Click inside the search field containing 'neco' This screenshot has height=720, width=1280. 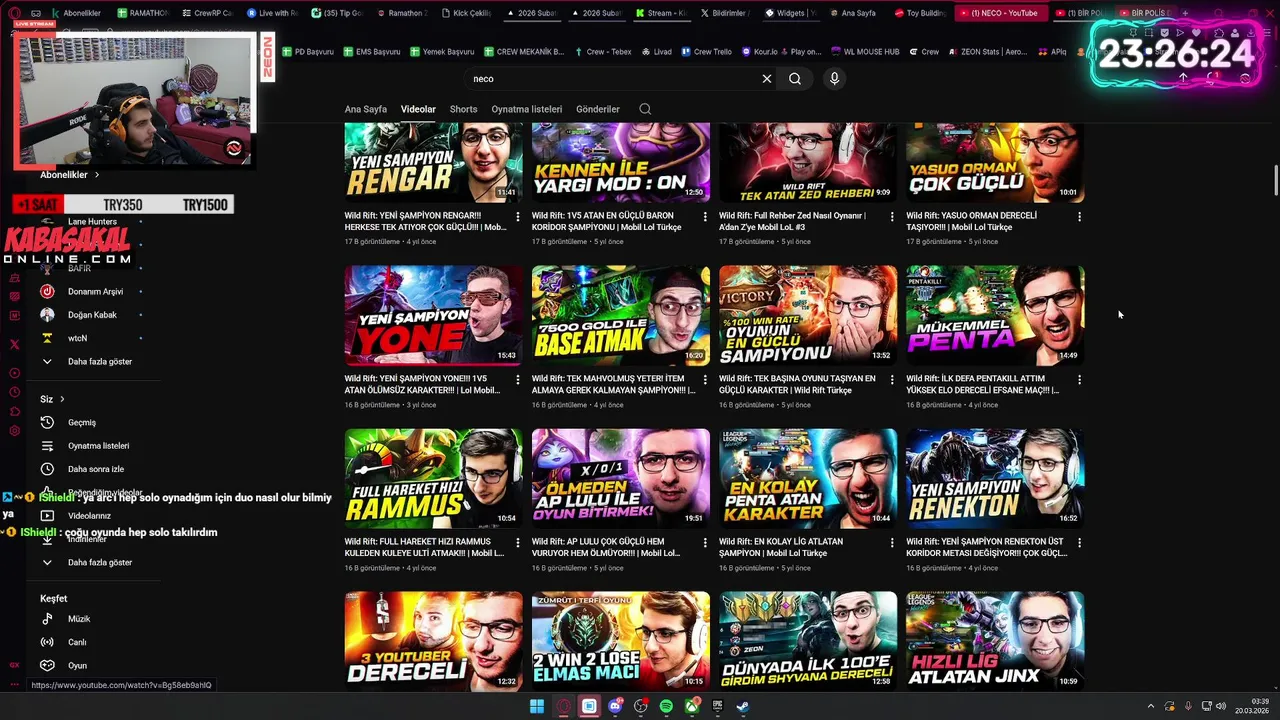point(610,79)
